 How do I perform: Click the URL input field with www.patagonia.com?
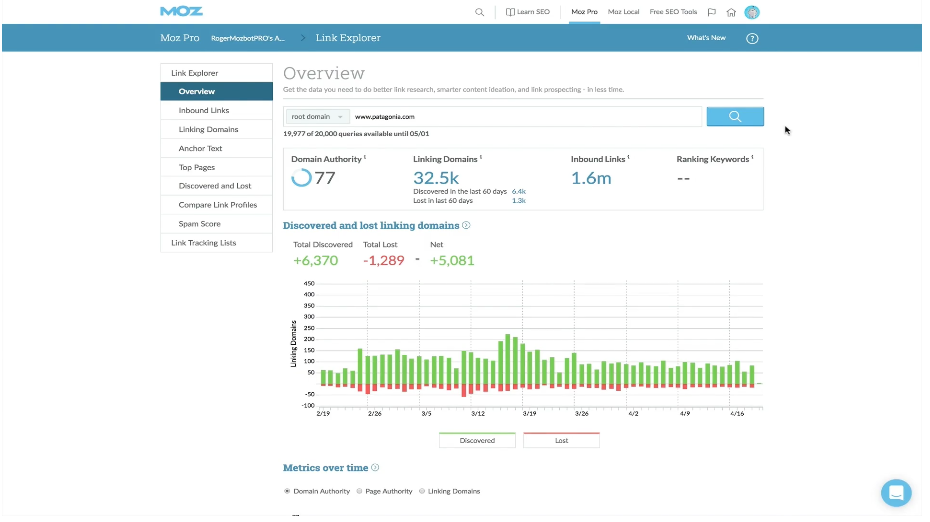[x=525, y=116]
